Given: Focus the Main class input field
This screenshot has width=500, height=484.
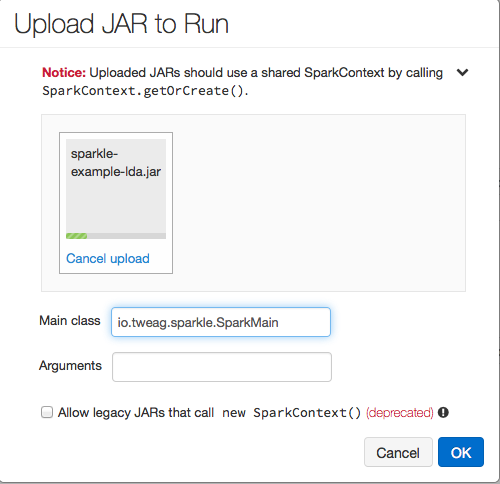Looking at the screenshot, I should pyautogui.click(x=221, y=322).
